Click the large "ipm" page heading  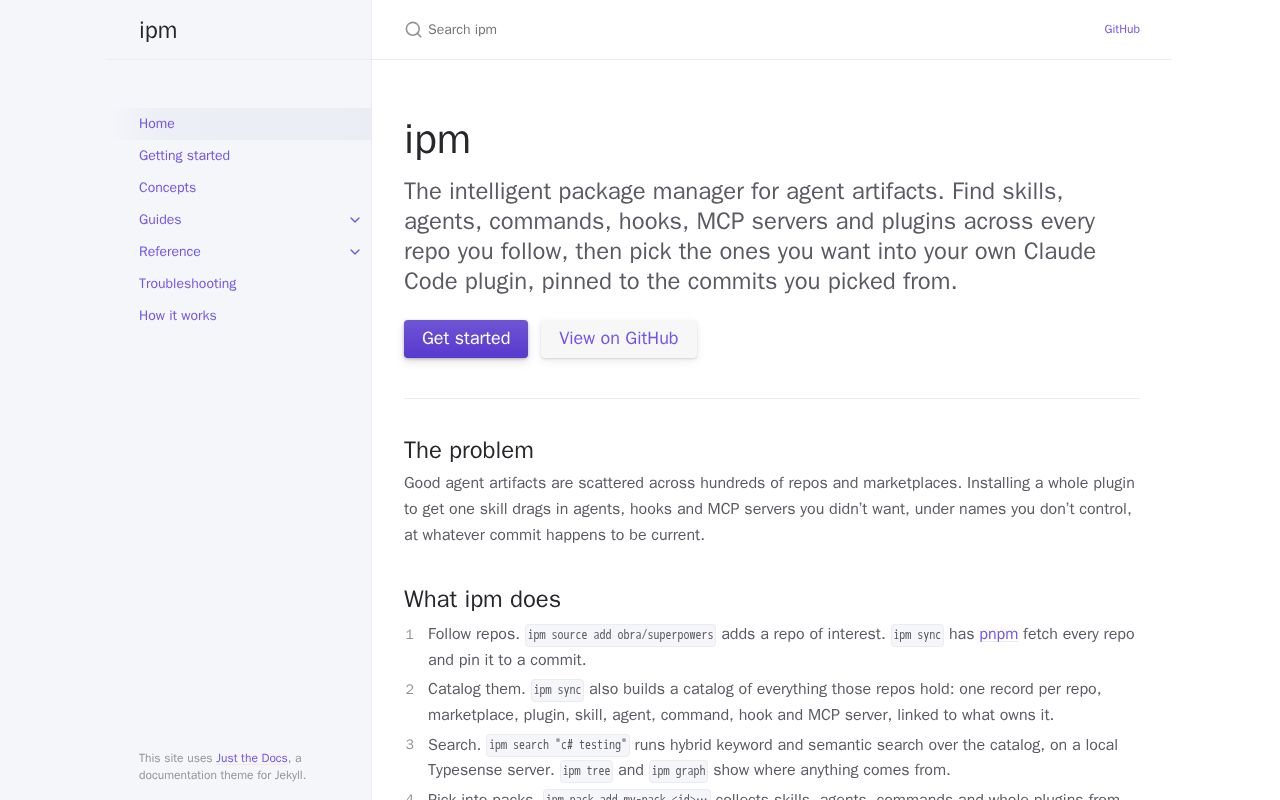(x=437, y=139)
